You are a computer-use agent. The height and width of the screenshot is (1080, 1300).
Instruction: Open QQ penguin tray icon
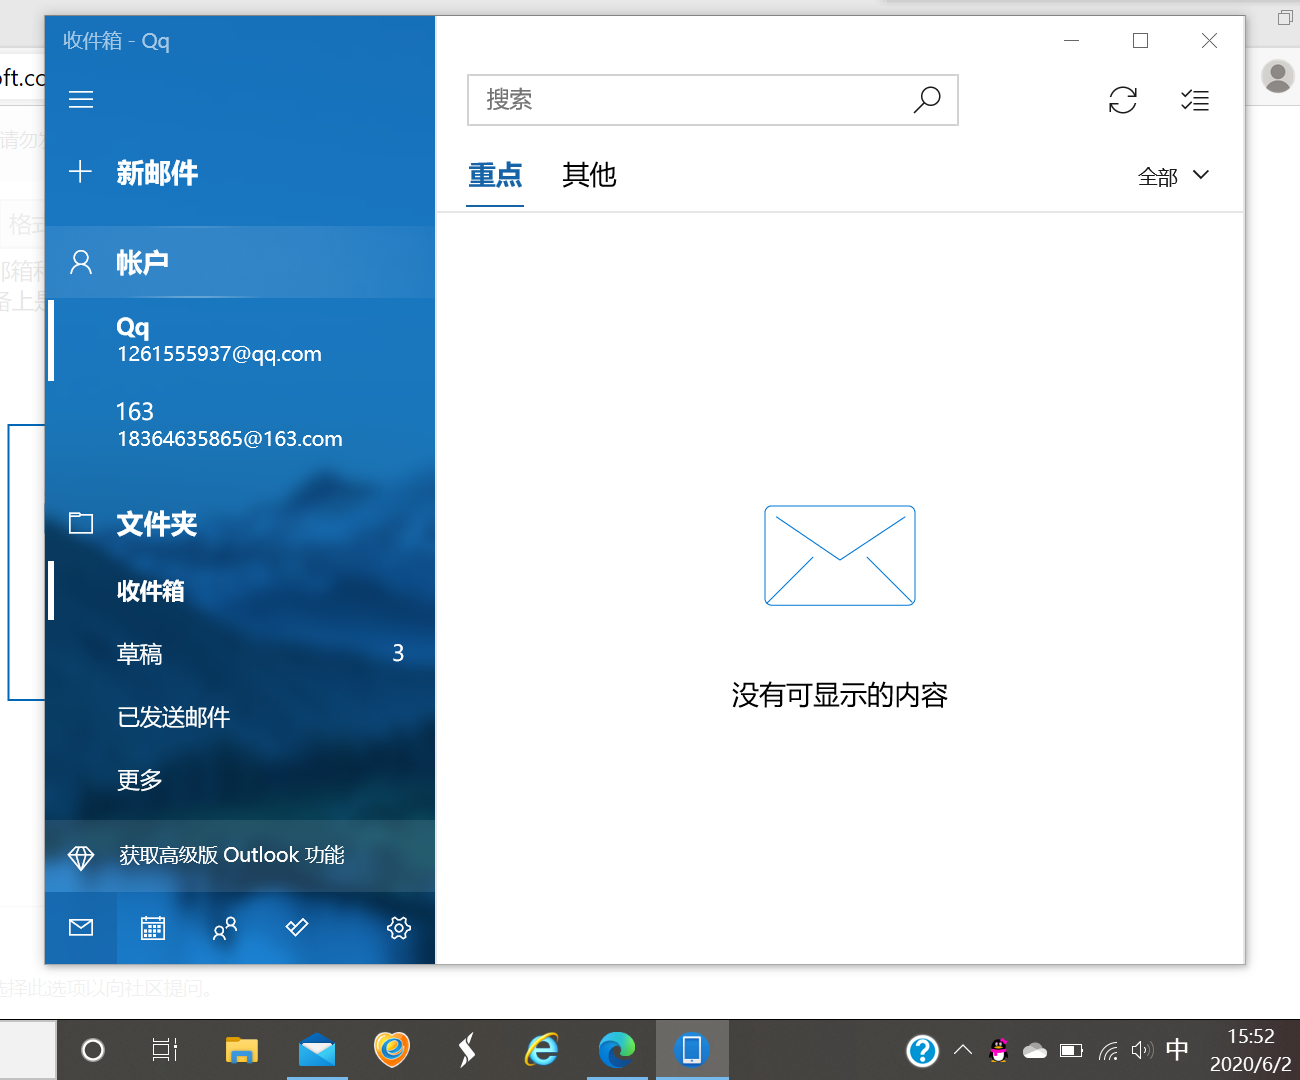pos(998,1050)
